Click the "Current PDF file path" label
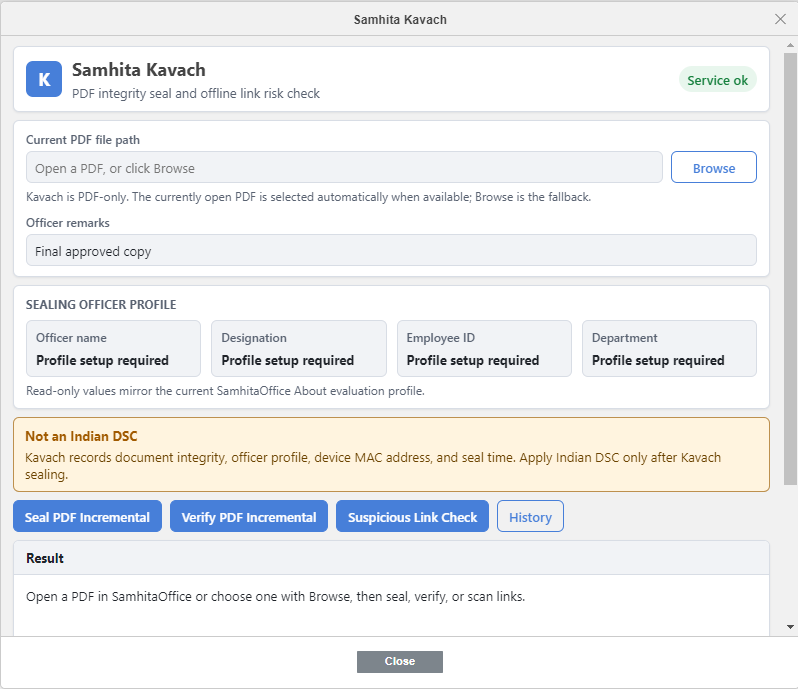798x689 pixels. pyautogui.click(x=83, y=140)
